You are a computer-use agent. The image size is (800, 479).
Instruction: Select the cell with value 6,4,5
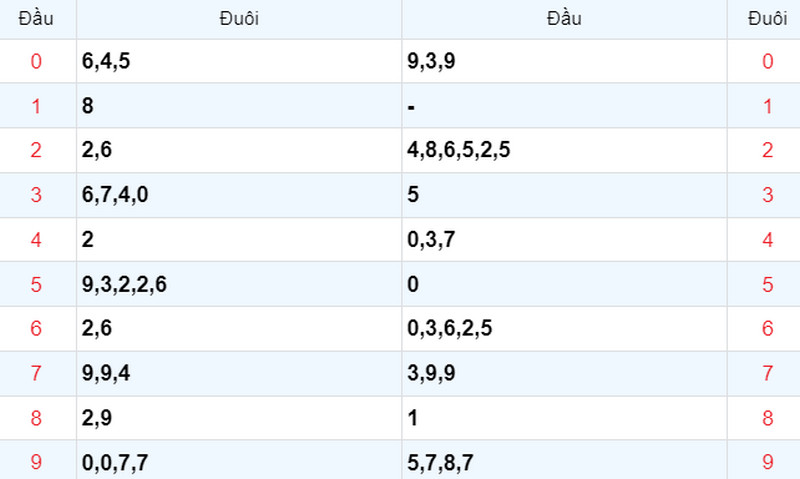(239, 61)
